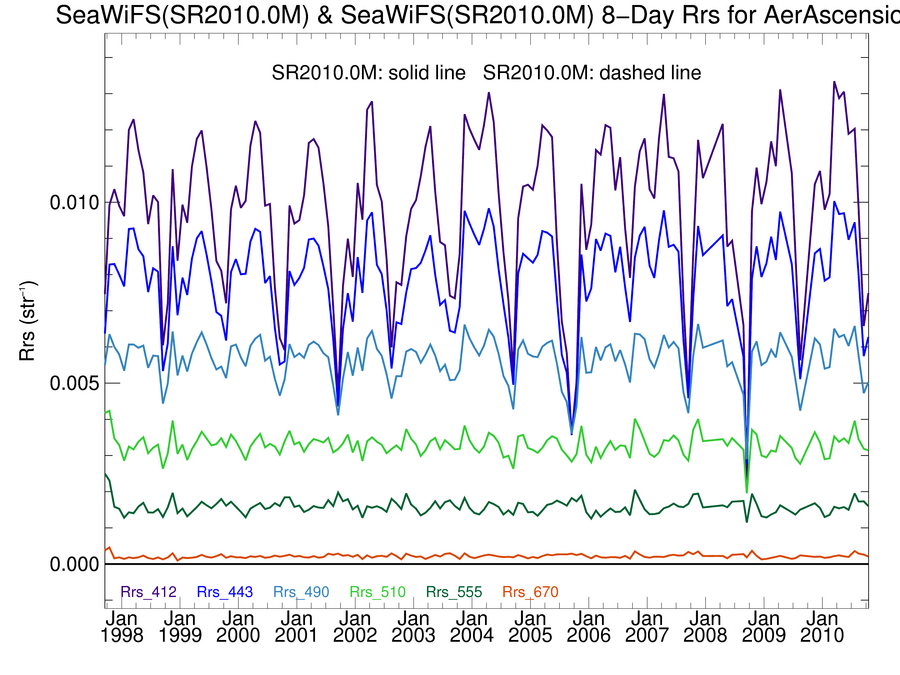Screen dimensions: 900x675
Task: Click the 0.000 y-axis tick label
Action: [75, 565]
